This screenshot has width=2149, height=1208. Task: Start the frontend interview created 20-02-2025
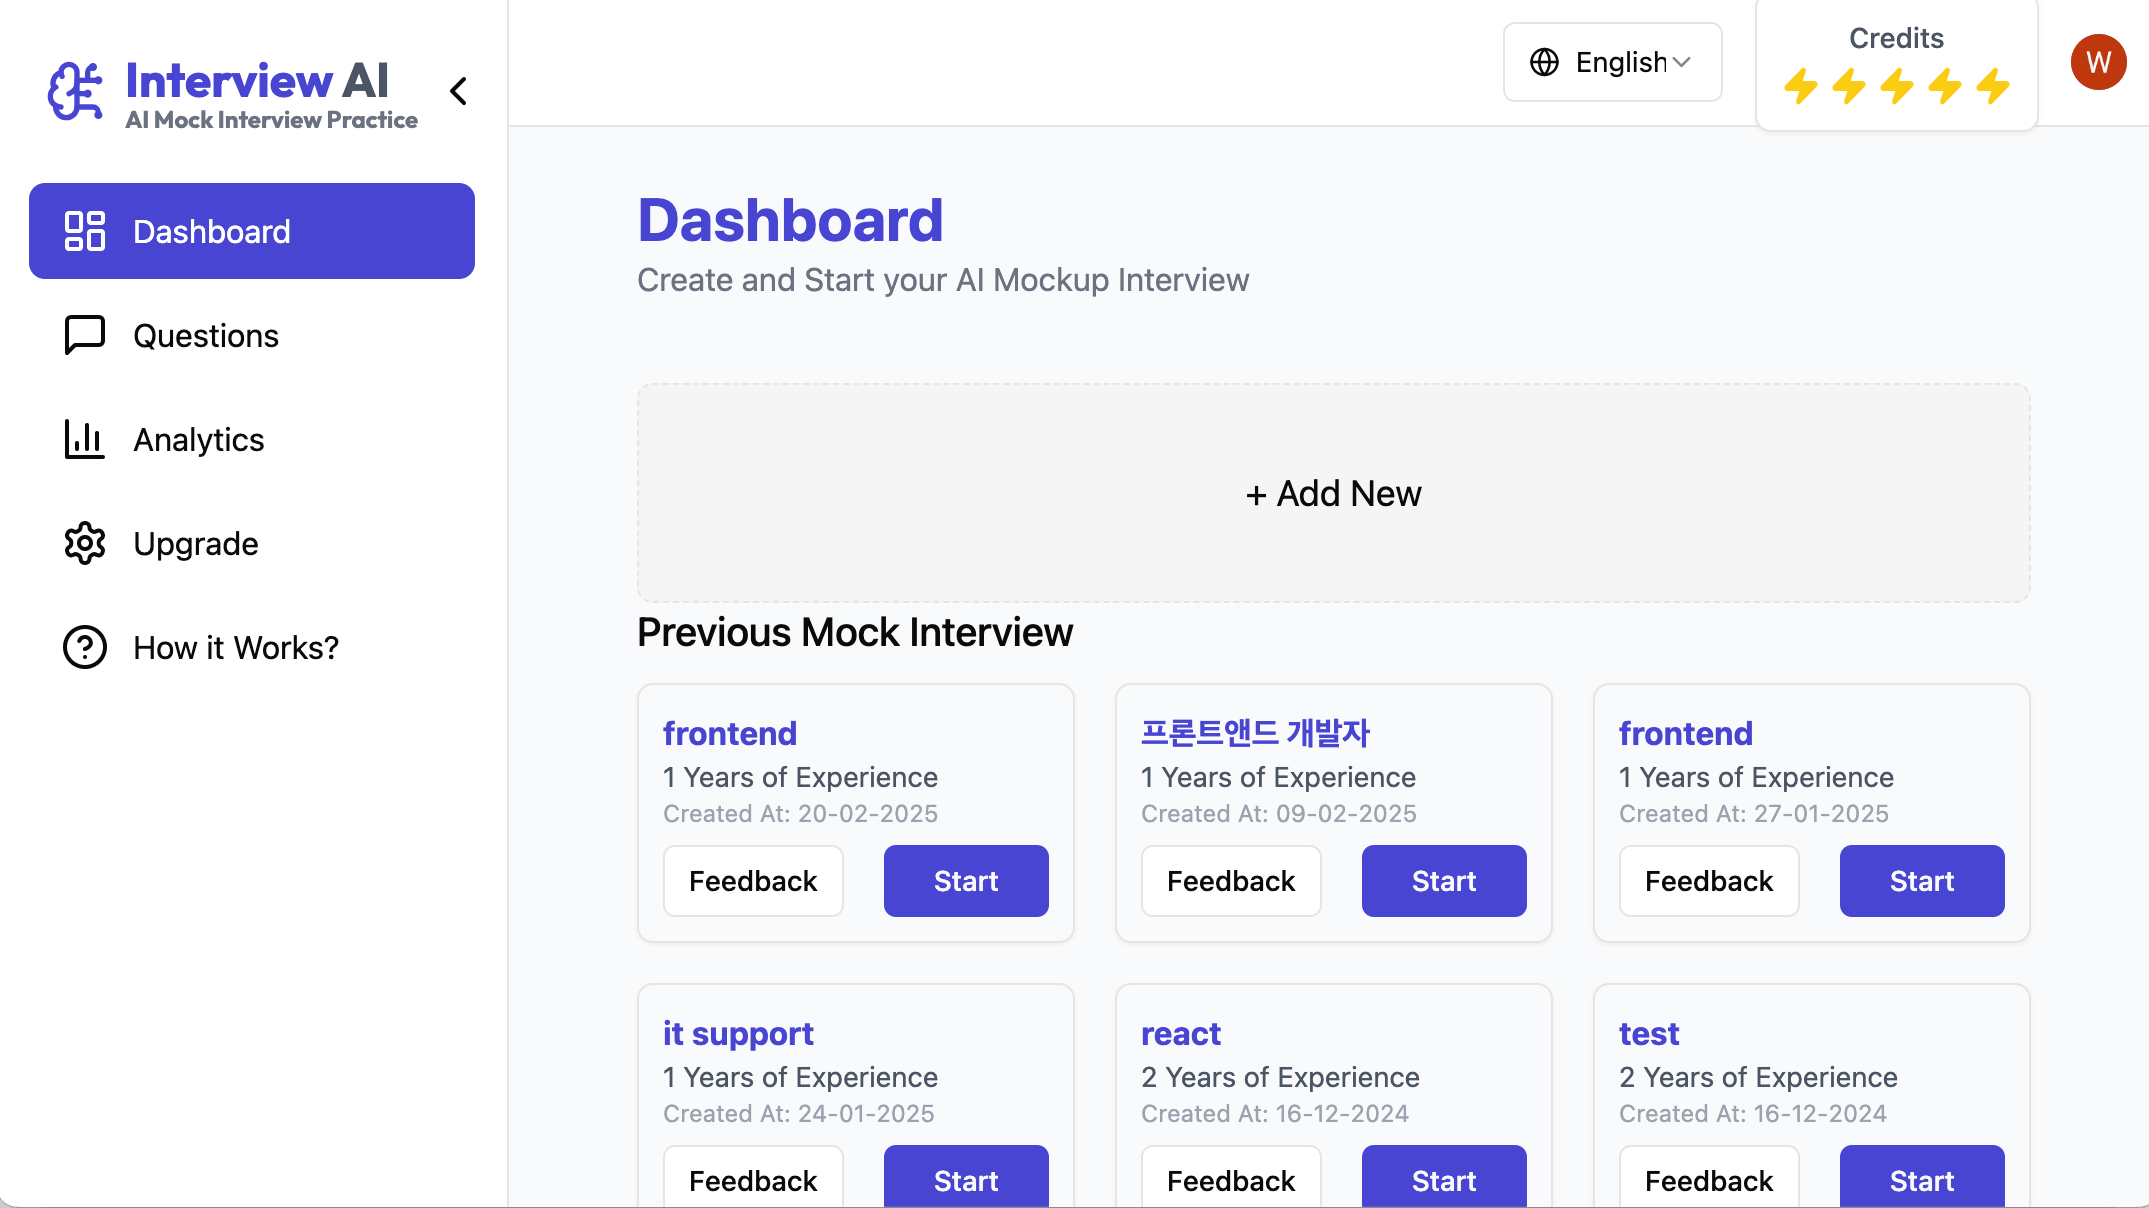966,881
